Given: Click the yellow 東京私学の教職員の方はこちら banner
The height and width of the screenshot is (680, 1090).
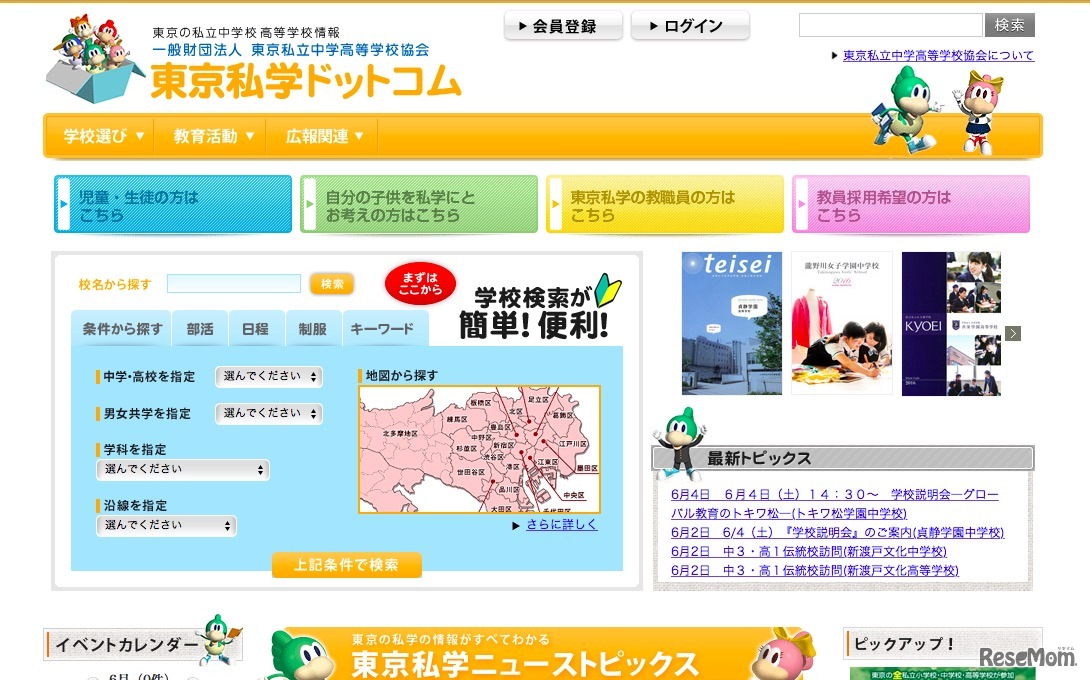Looking at the screenshot, I should (x=665, y=204).
